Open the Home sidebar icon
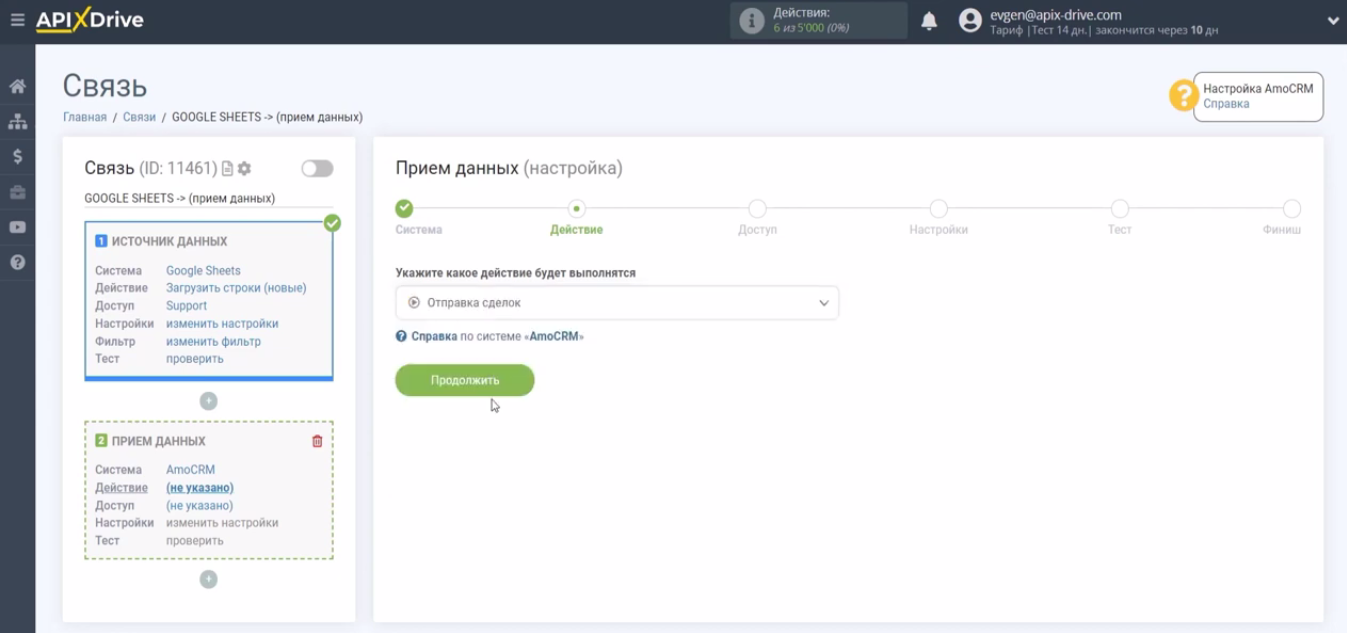This screenshot has height=633, width=1347. (17, 86)
